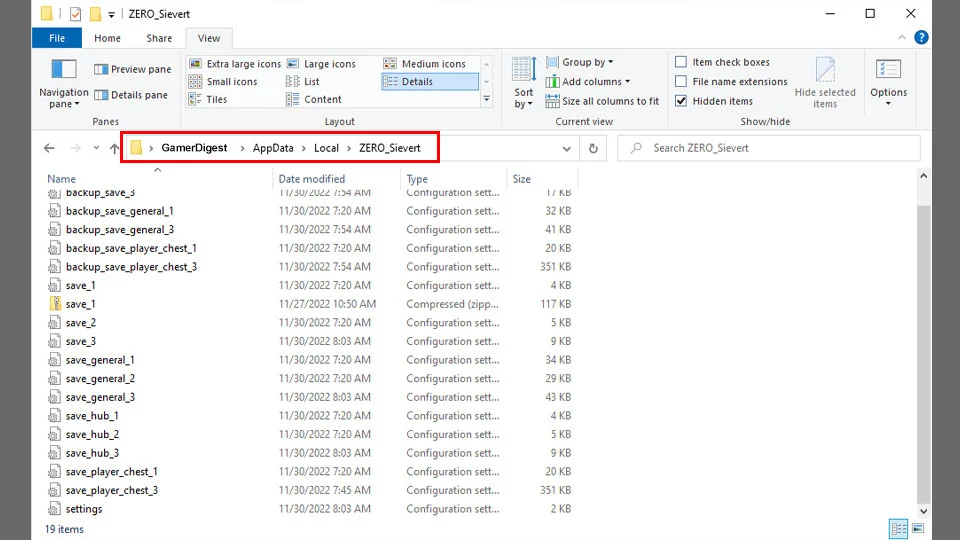Image resolution: width=960 pixels, height=540 pixels.
Task: Navigate to Local in address bar
Action: [326, 148]
